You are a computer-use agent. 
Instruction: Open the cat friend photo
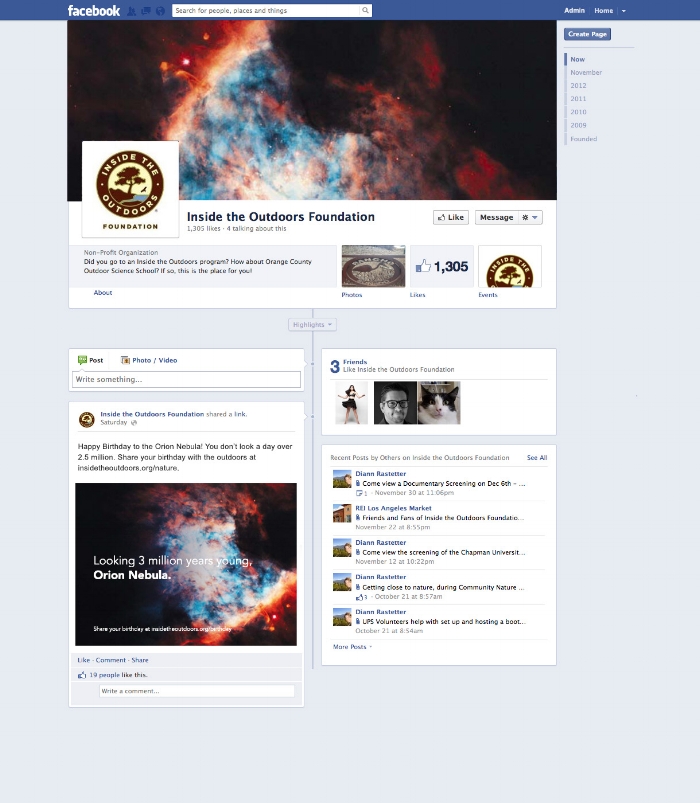[439, 403]
